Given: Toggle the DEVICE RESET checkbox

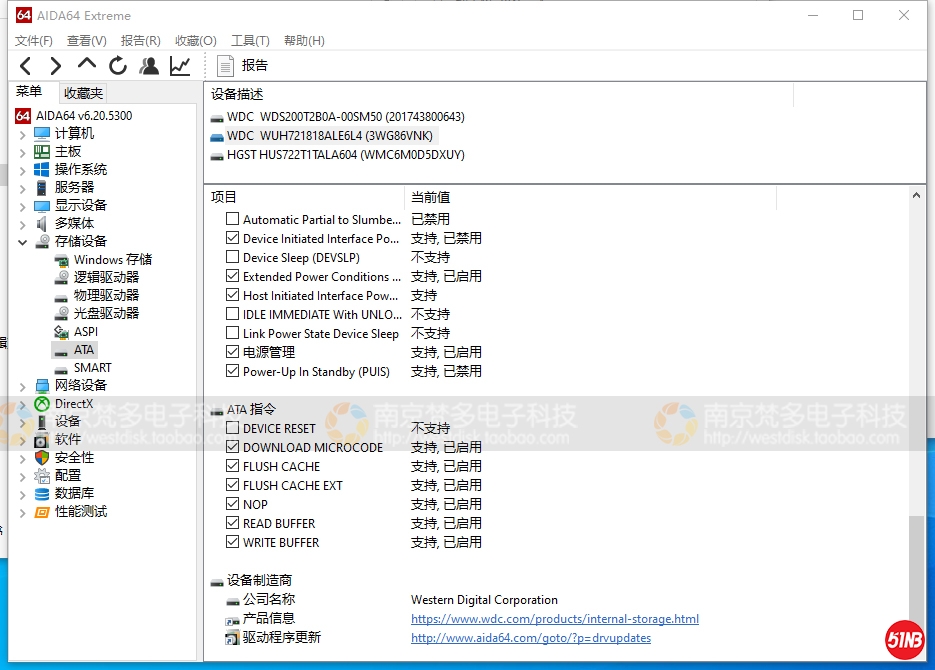Looking at the screenshot, I should tap(233, 428).
